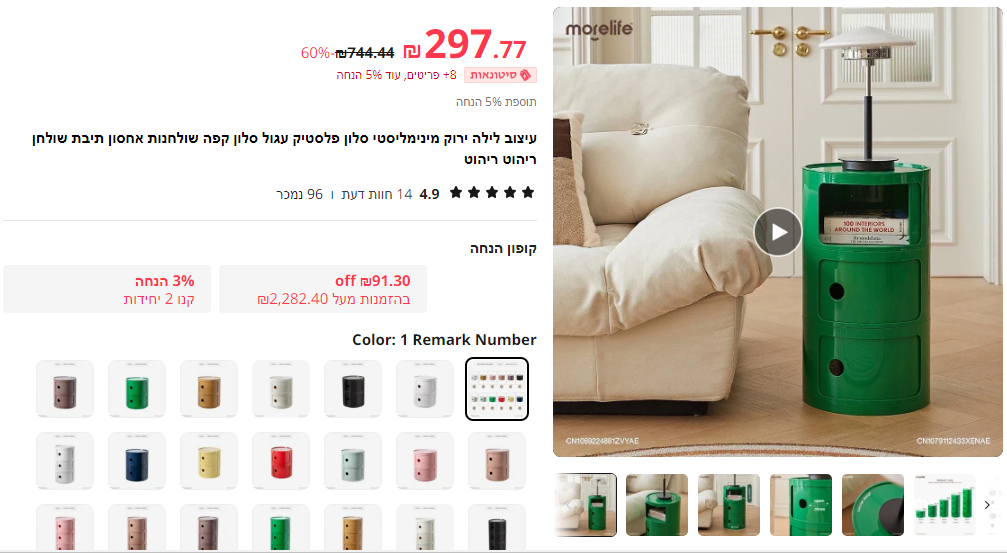
Task: Pick the red two-tier cabinet option
Action: 281,461
